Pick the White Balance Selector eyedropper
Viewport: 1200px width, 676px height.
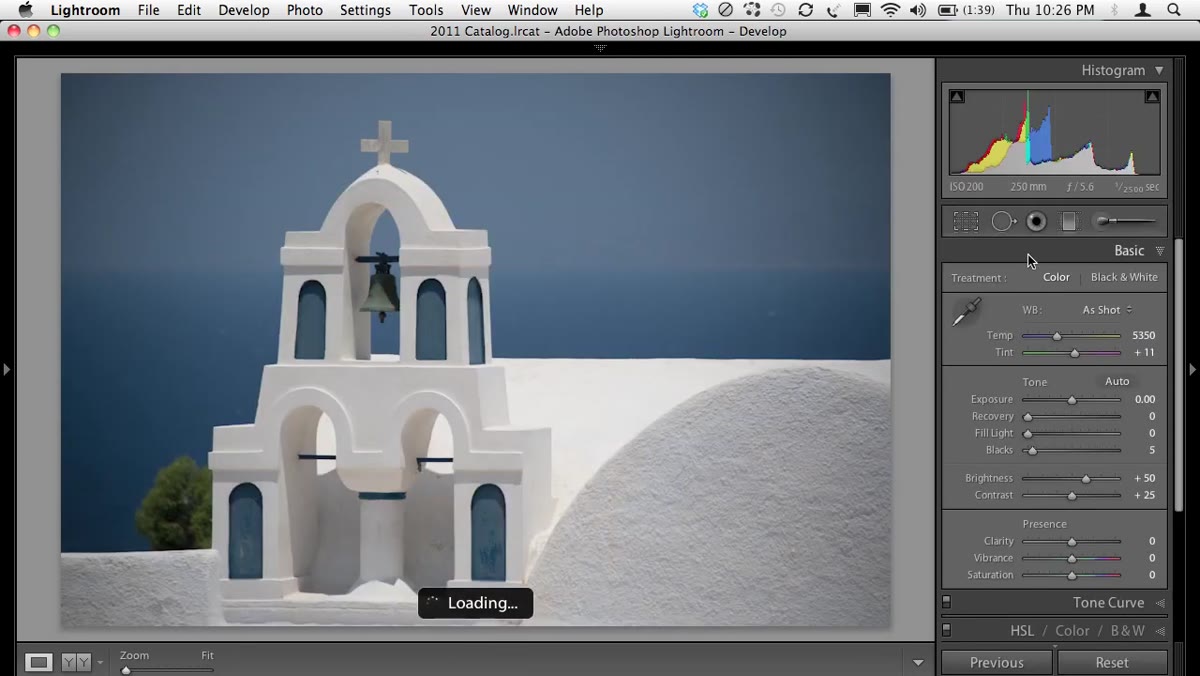click(x=966, y=313)
